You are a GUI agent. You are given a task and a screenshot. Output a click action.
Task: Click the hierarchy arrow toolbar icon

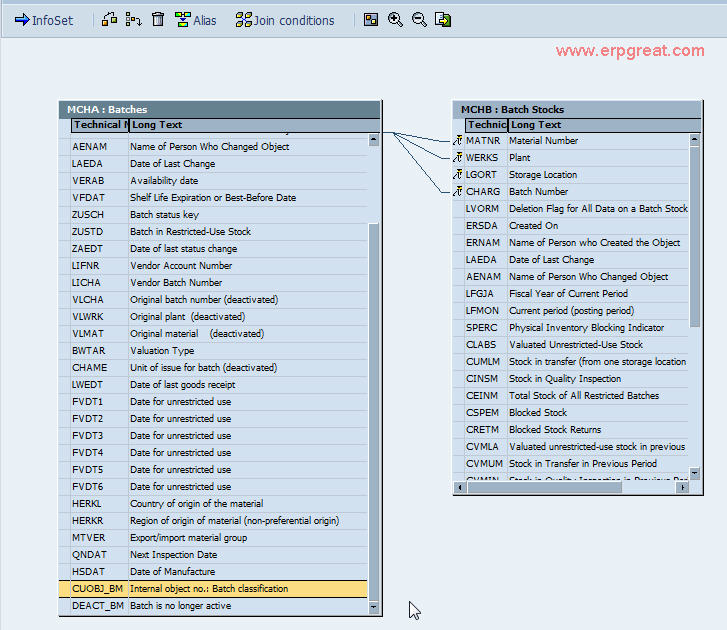[134, 19]
